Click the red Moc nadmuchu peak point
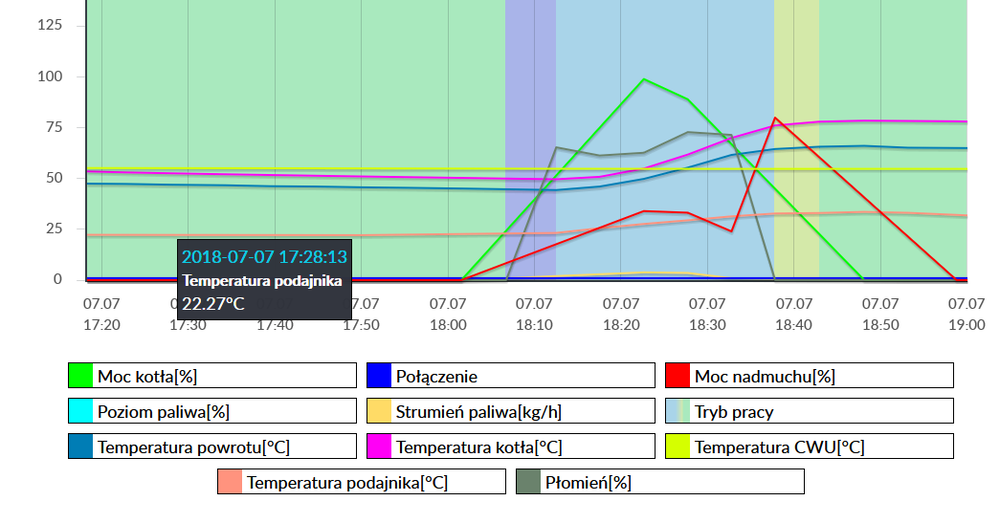Viewport: 1000px width, 523px height. pyautogui.click(x=775, y=118)
